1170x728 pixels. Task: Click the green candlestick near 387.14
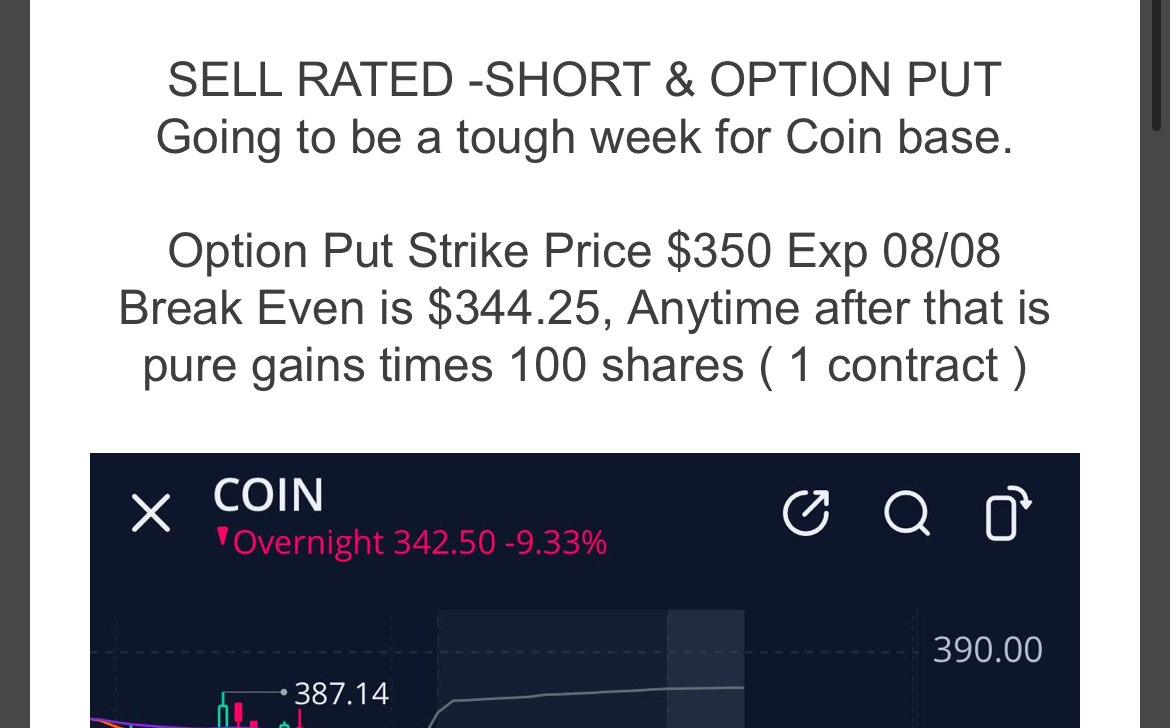223,710
